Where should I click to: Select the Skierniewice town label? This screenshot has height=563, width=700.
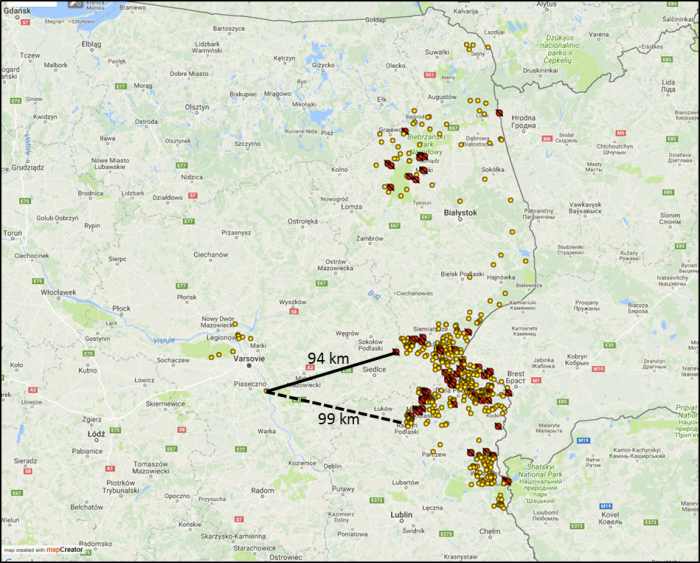(x=165, y=404)
